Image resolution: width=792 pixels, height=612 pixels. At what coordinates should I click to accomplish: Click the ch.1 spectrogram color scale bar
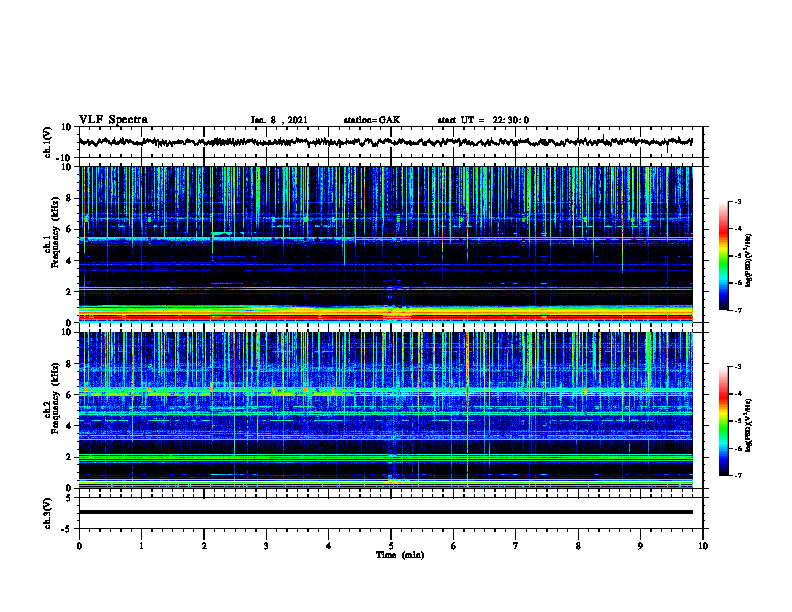pyautogui.click(x=723, y=256)
